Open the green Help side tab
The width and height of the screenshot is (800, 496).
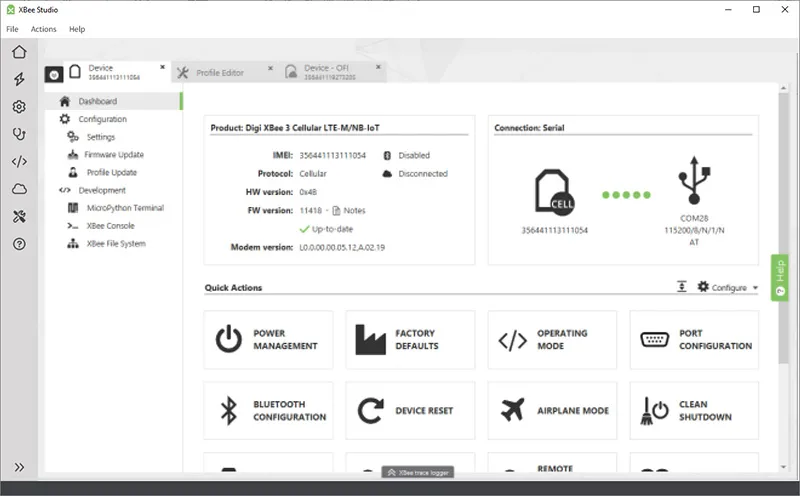tap(780, 278)
